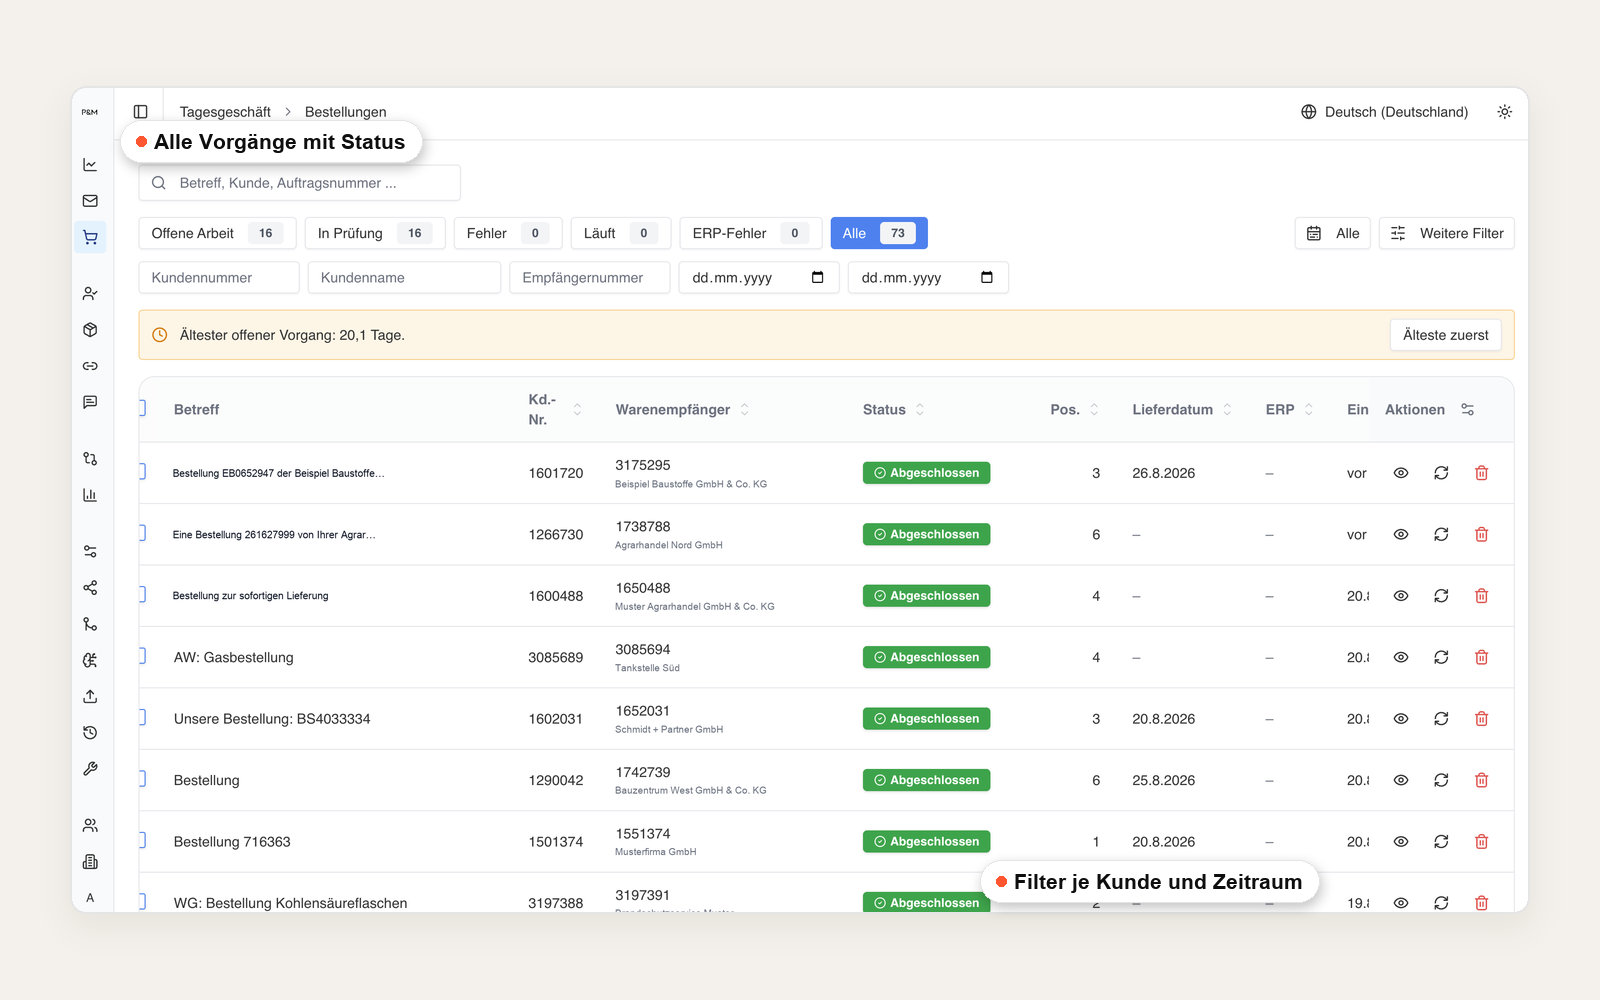Go to Tagesgeschäft breadcrumb link
The image size is (1600, 1000).
[x=225, y=112]
